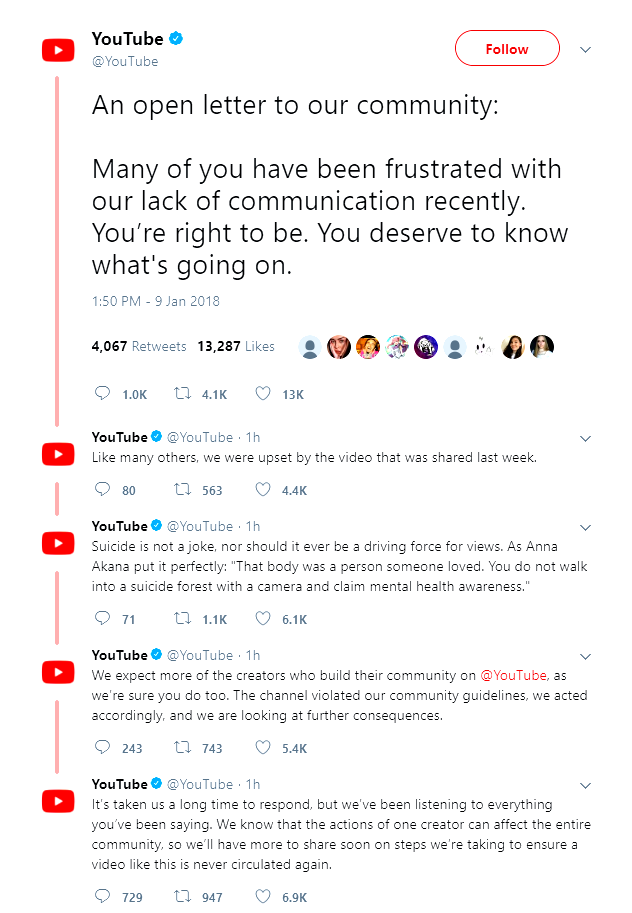Reply to the "It's taken us a long time" tweet
Viewport: 632px width, 913px height.
click(102, 896)
